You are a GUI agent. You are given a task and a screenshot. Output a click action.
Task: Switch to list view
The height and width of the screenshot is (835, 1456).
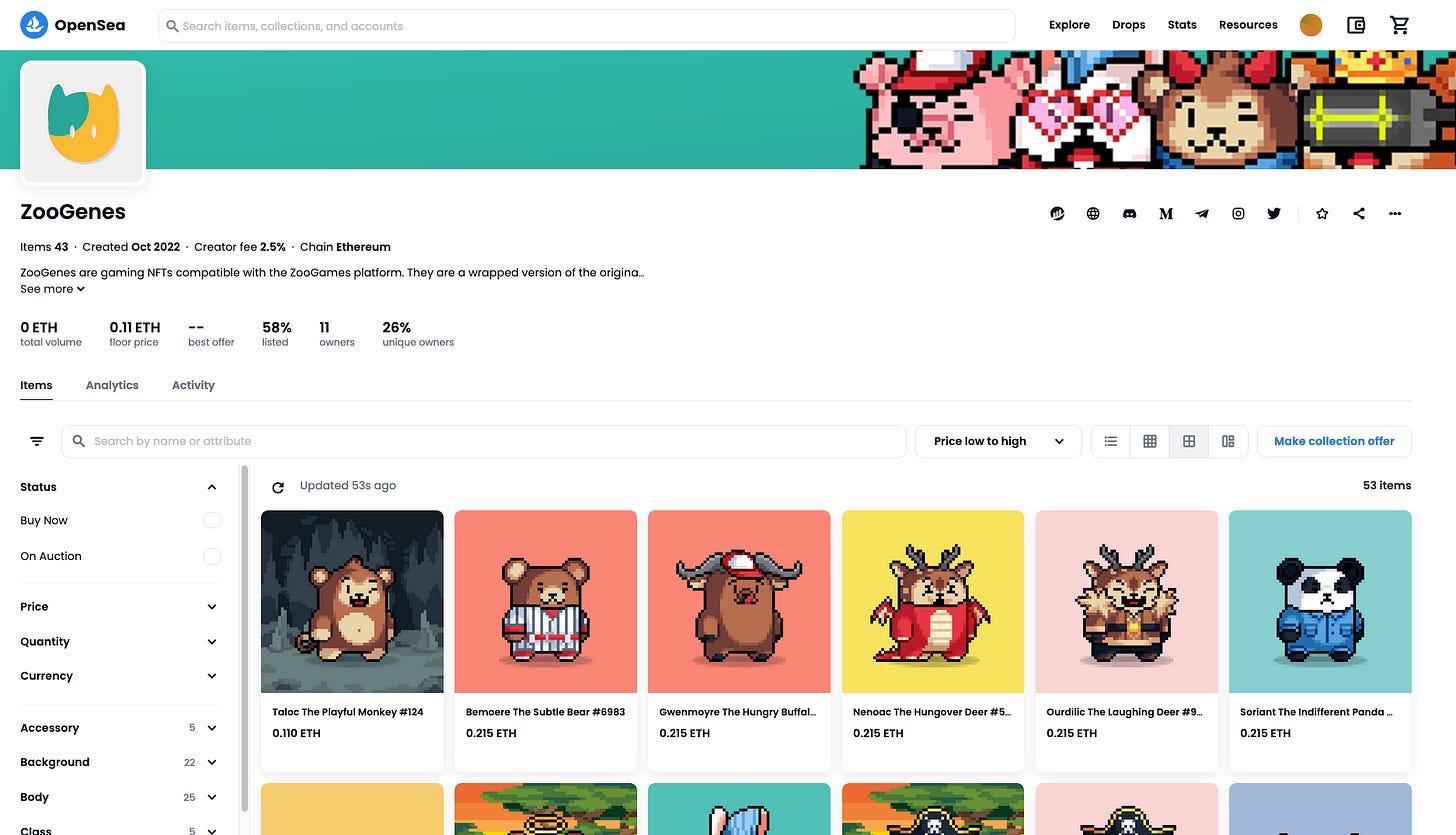1110,441
